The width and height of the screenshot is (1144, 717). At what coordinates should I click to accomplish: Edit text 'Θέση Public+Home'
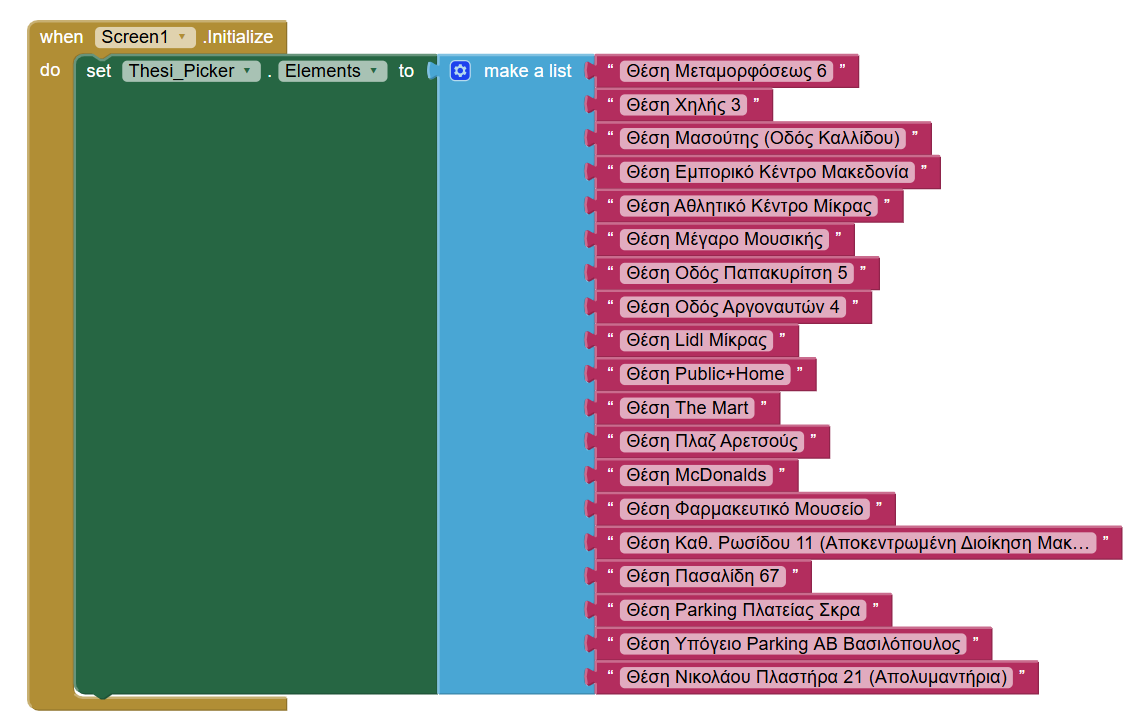[706, 373]
